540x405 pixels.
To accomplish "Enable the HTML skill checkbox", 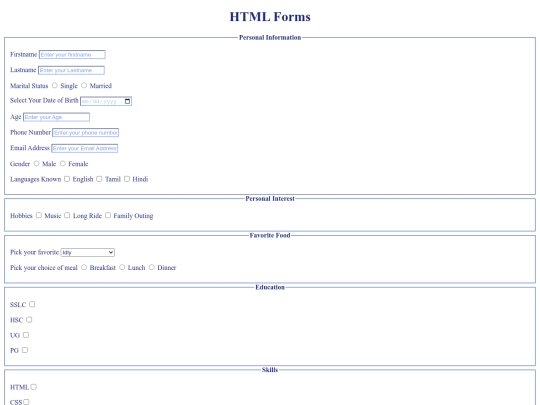I will (x=33, y=387).
